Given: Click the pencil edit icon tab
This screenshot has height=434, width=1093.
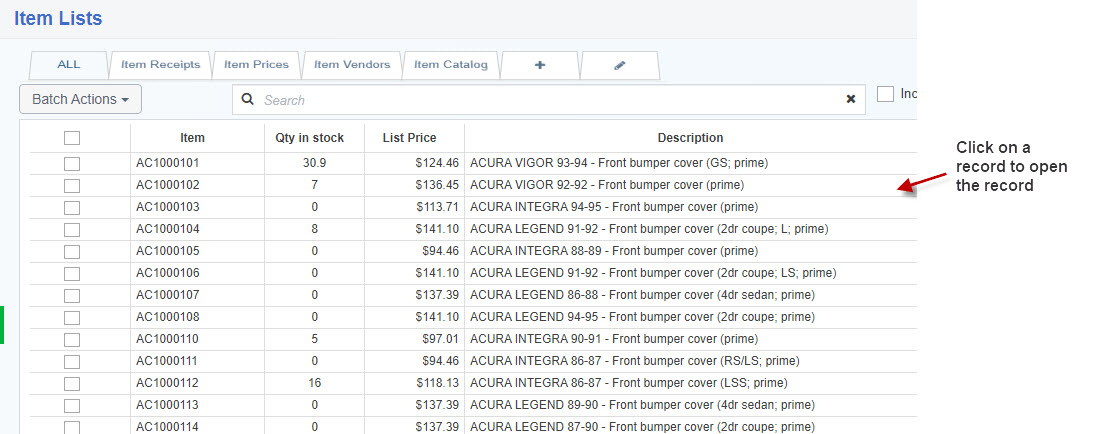Looking at the screenshot, I should tap(619, 65).
